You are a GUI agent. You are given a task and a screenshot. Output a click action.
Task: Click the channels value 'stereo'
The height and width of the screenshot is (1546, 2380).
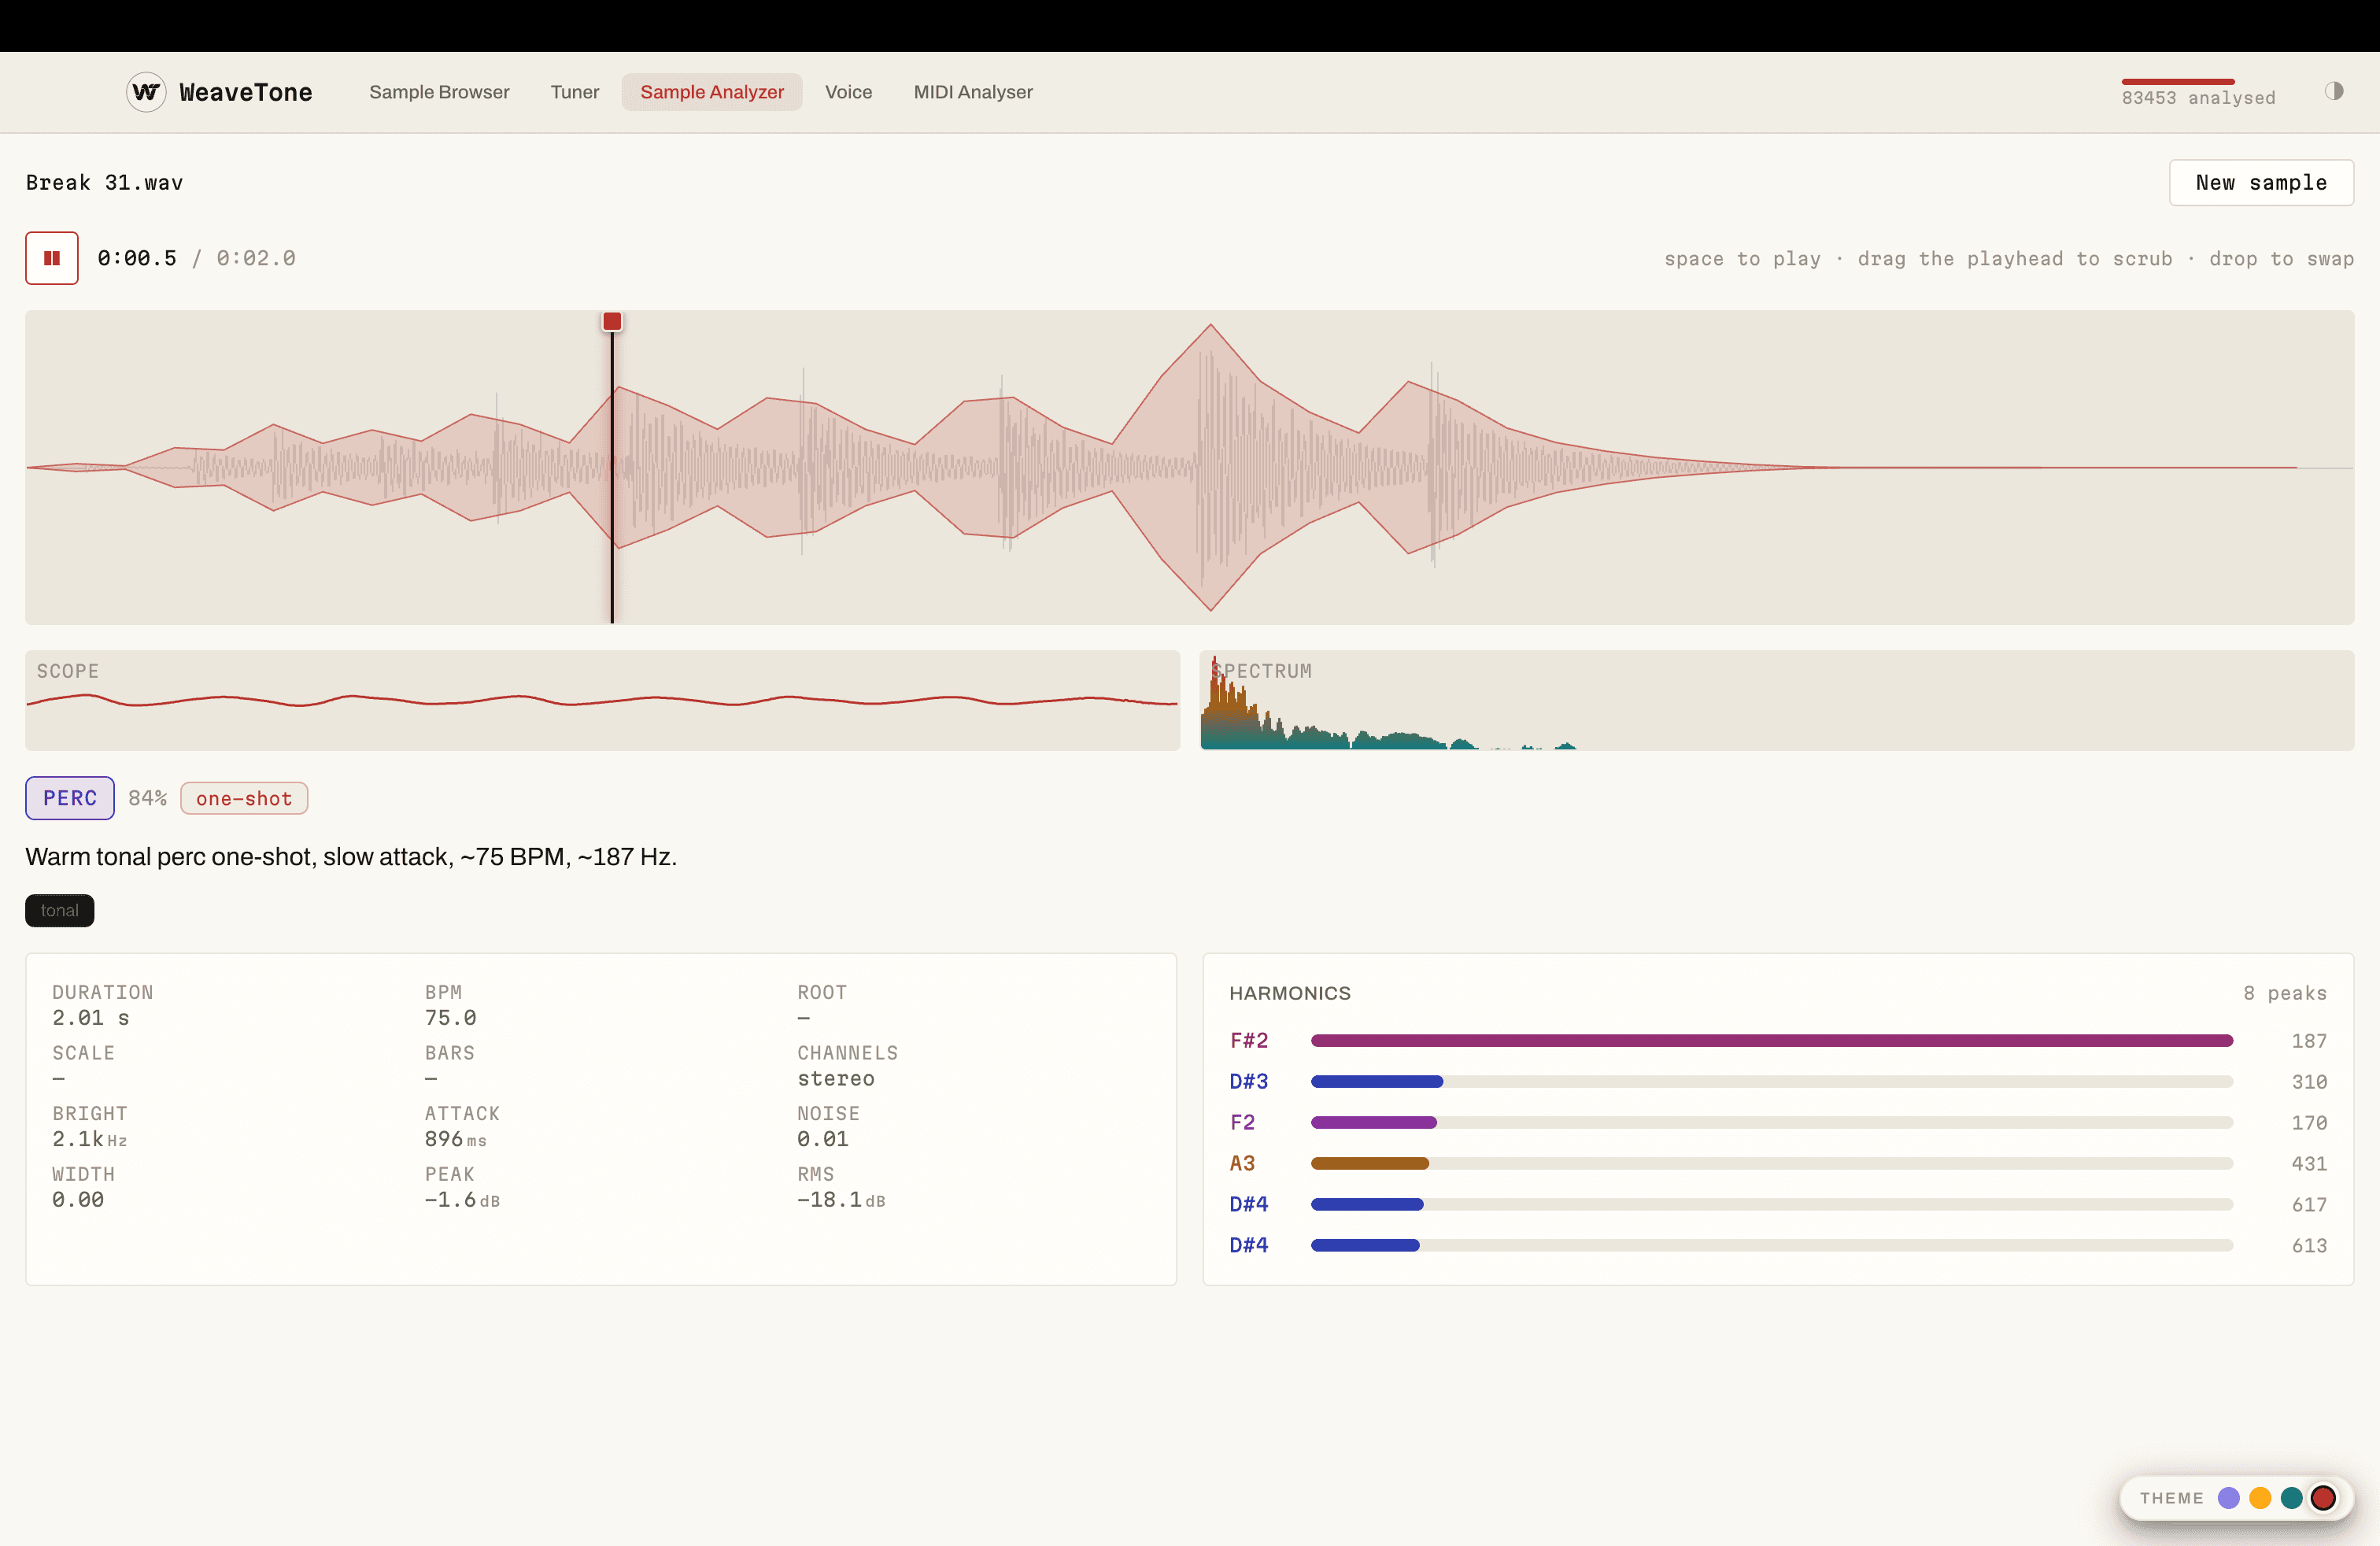point(836,1079)
